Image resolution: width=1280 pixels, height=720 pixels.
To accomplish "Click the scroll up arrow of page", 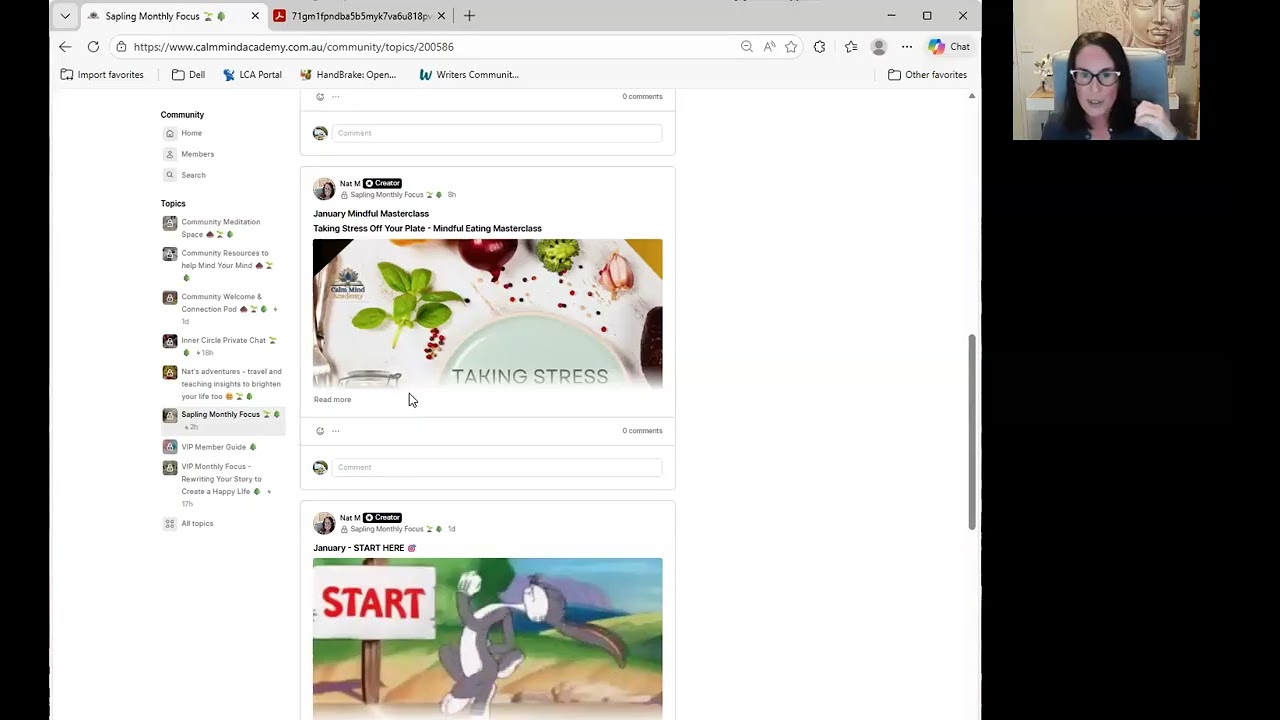I will click(972, 96).
